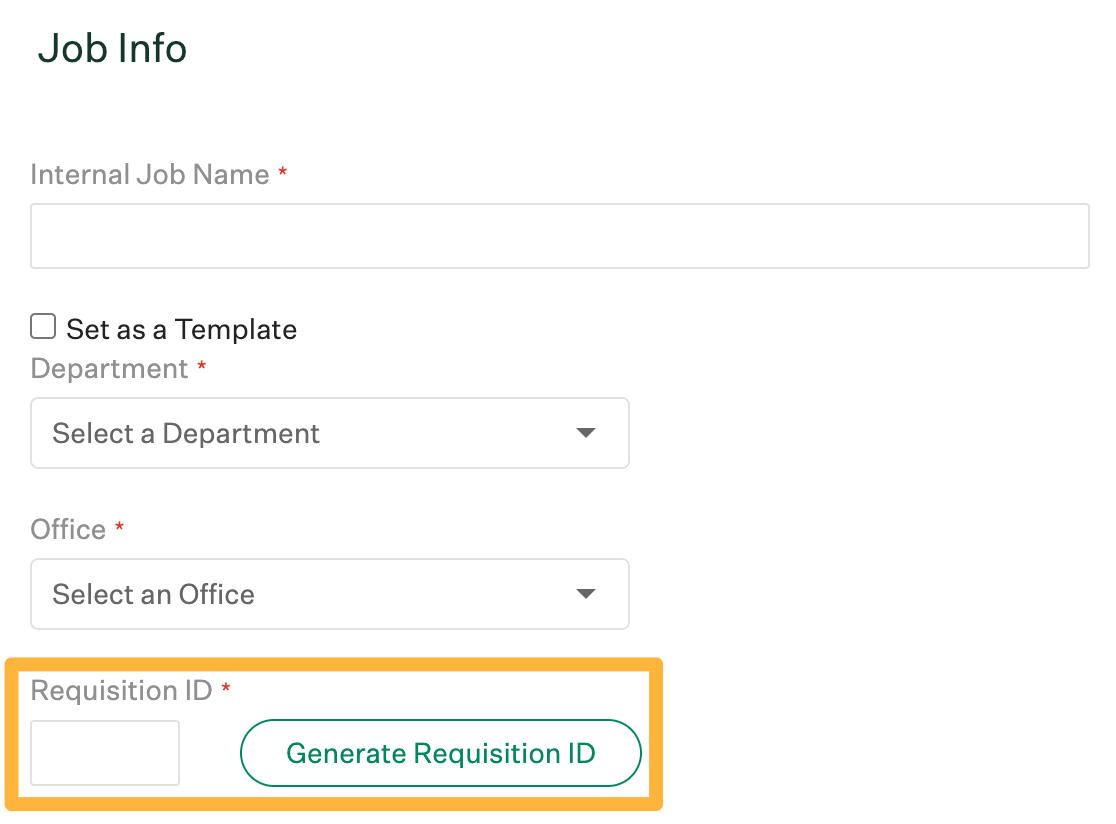The width and height of the screenshot is (1116, 824).
Task: Click the Department dropdown chevron arrow
Action: tap(586, 433)
